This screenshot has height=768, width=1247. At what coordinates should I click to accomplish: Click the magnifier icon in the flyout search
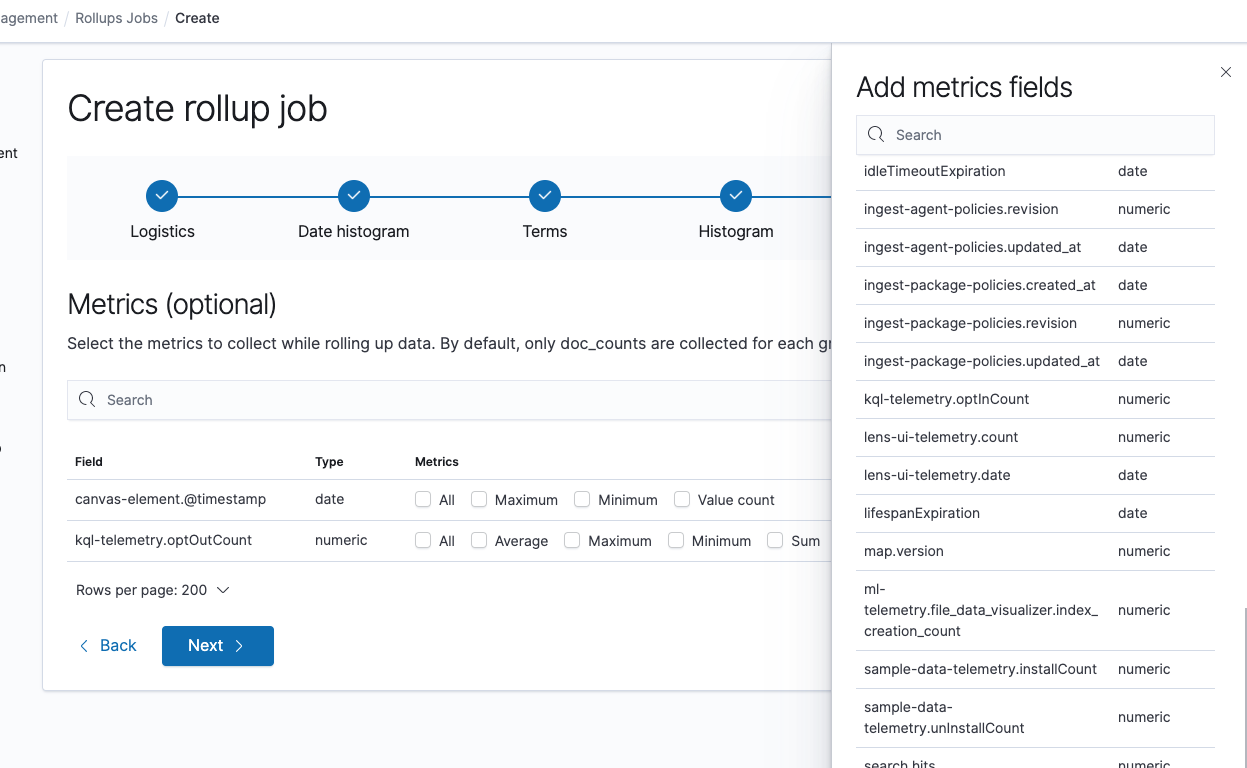pos(876,135)
